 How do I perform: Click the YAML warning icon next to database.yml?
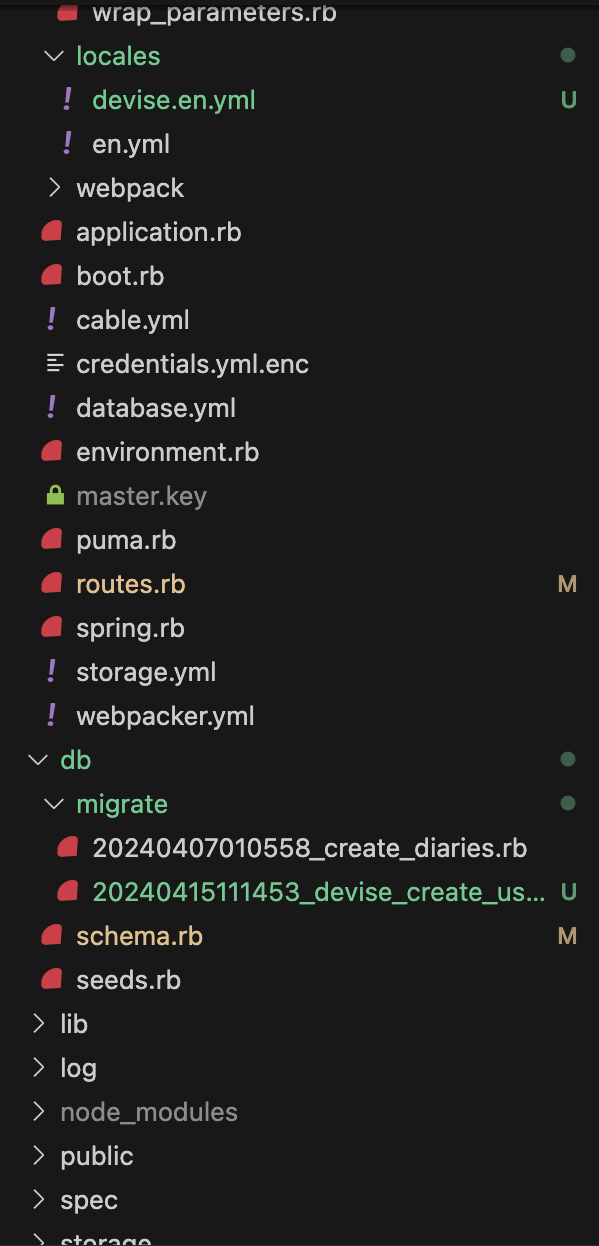click(51, 407)
